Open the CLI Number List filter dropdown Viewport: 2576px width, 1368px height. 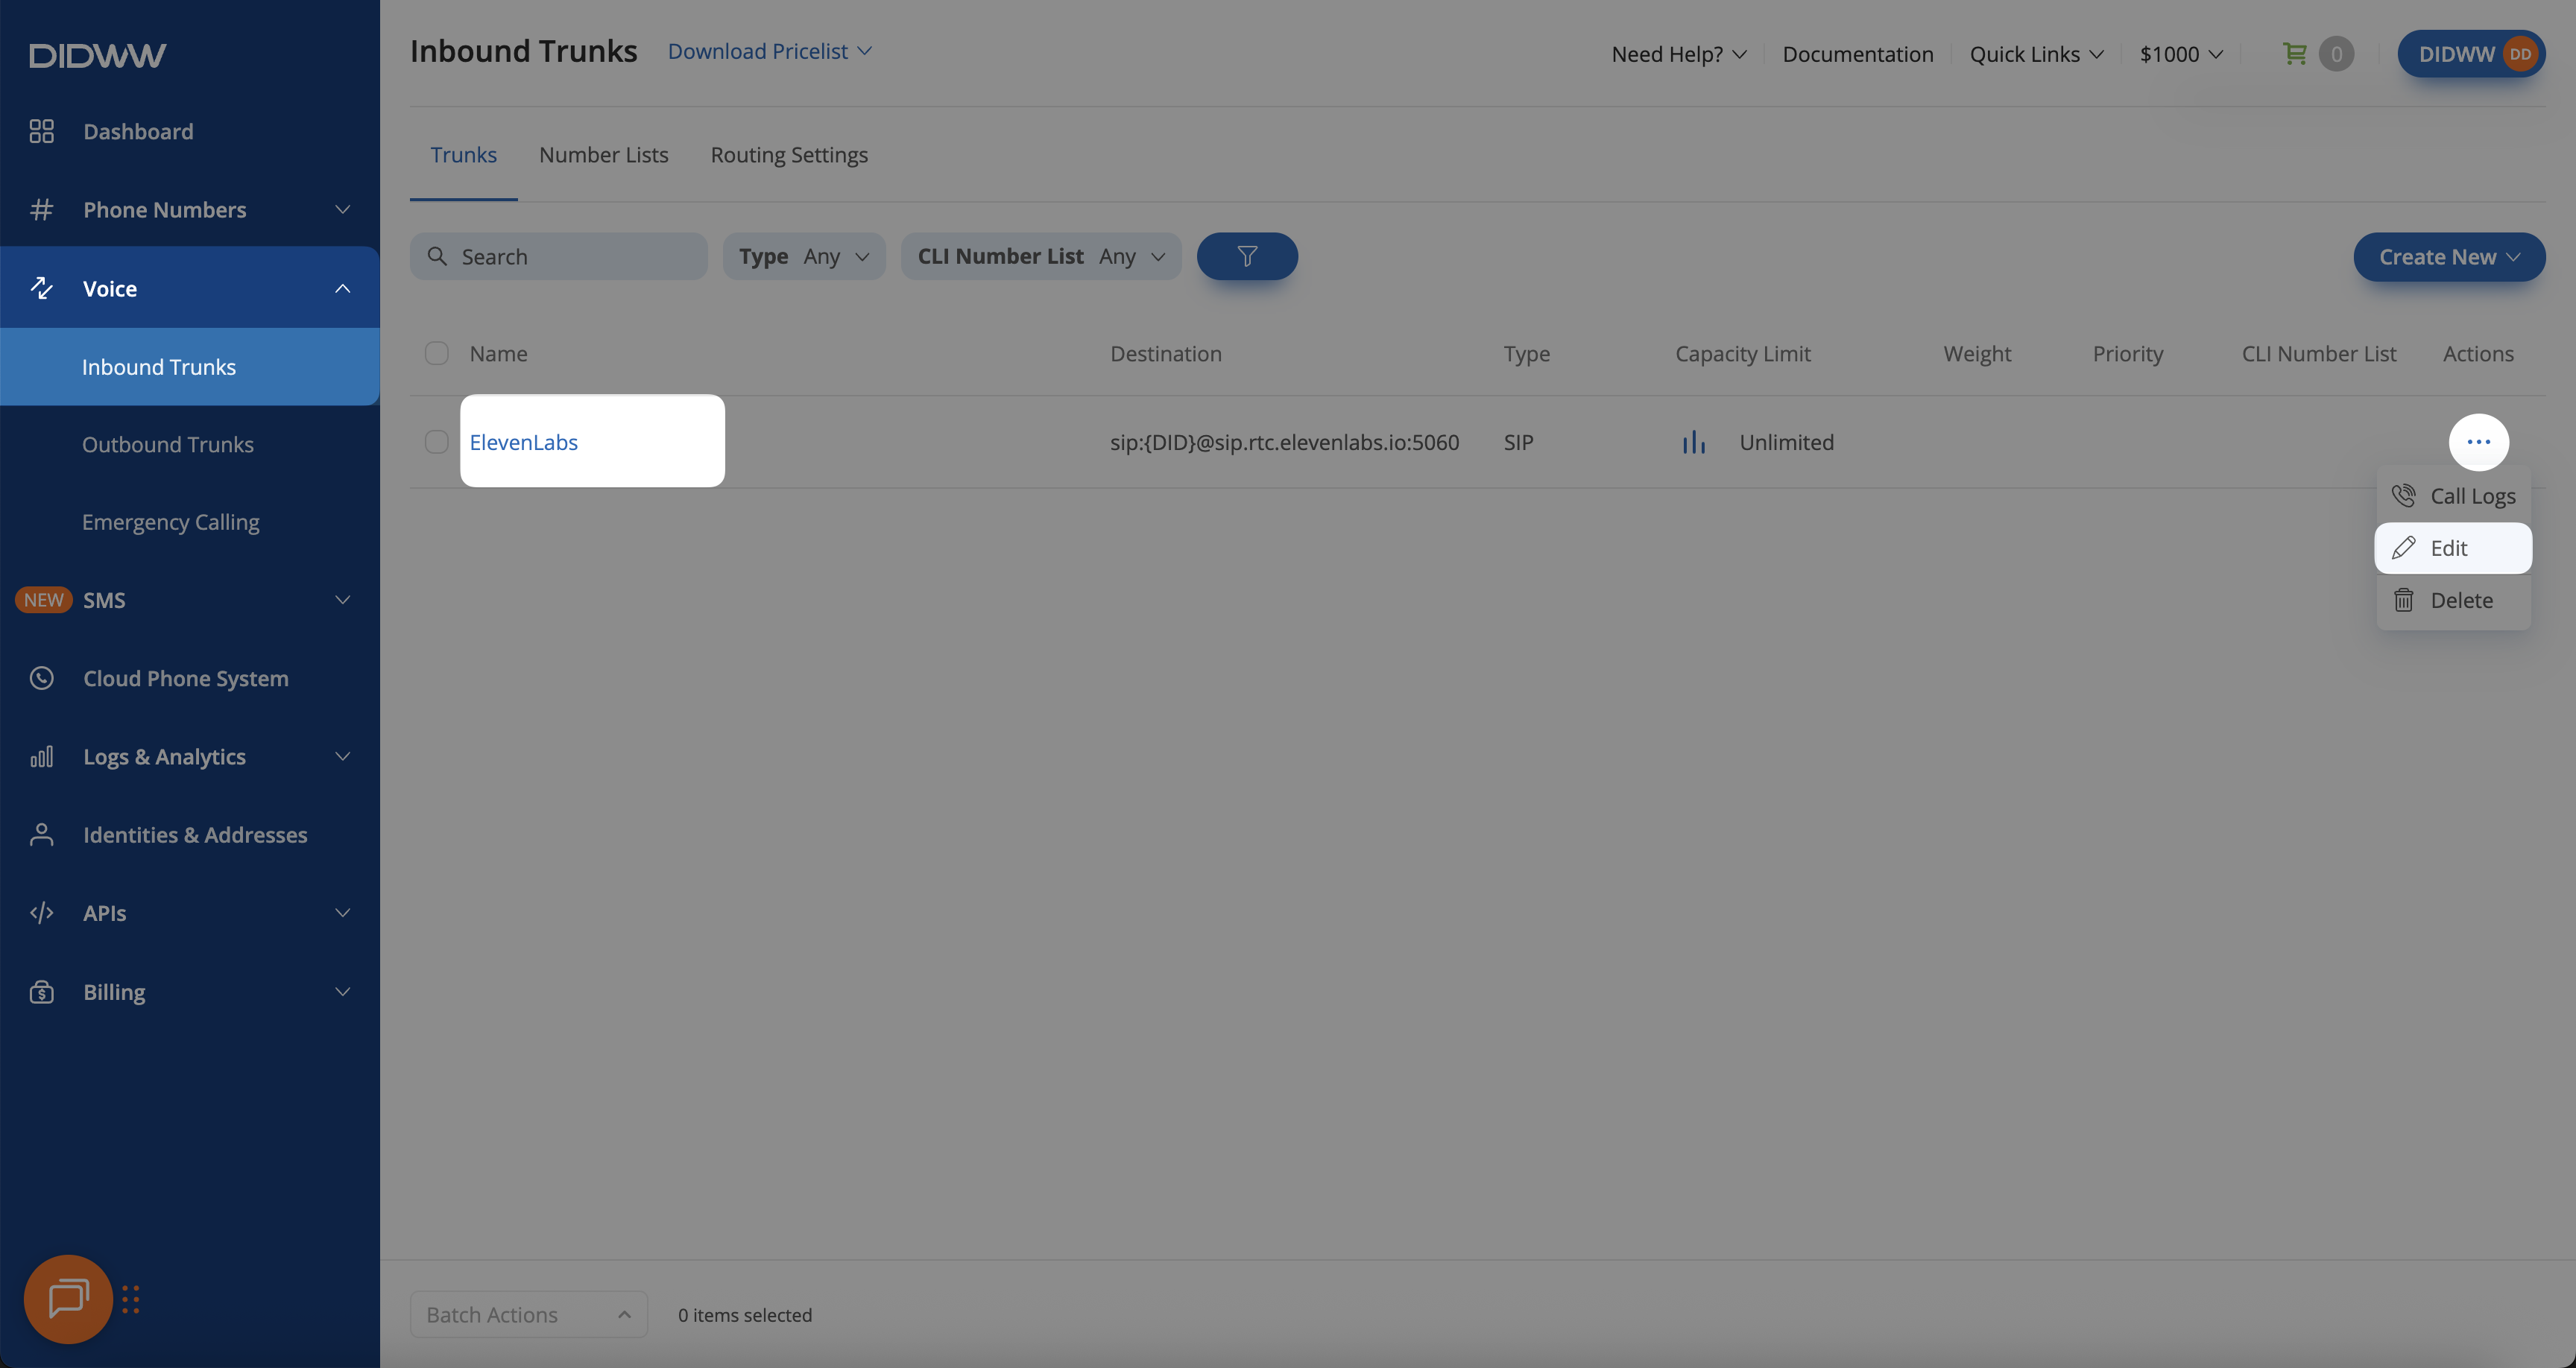pos(1040,257)
